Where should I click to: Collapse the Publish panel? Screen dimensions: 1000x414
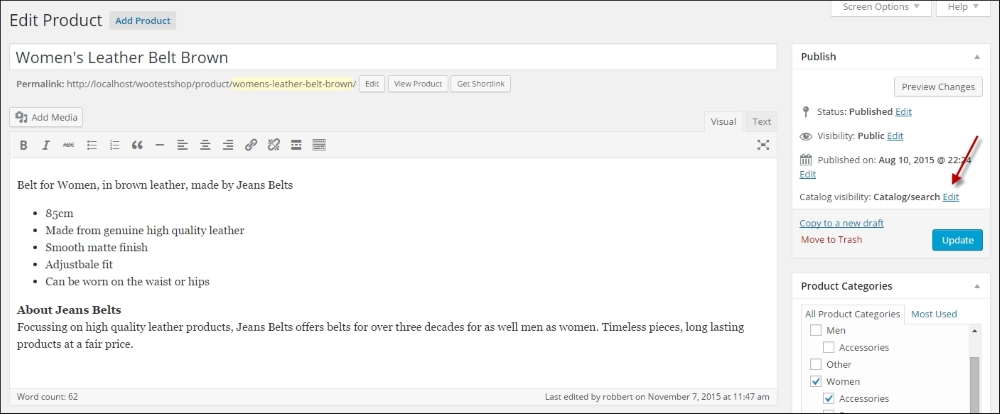976,57
